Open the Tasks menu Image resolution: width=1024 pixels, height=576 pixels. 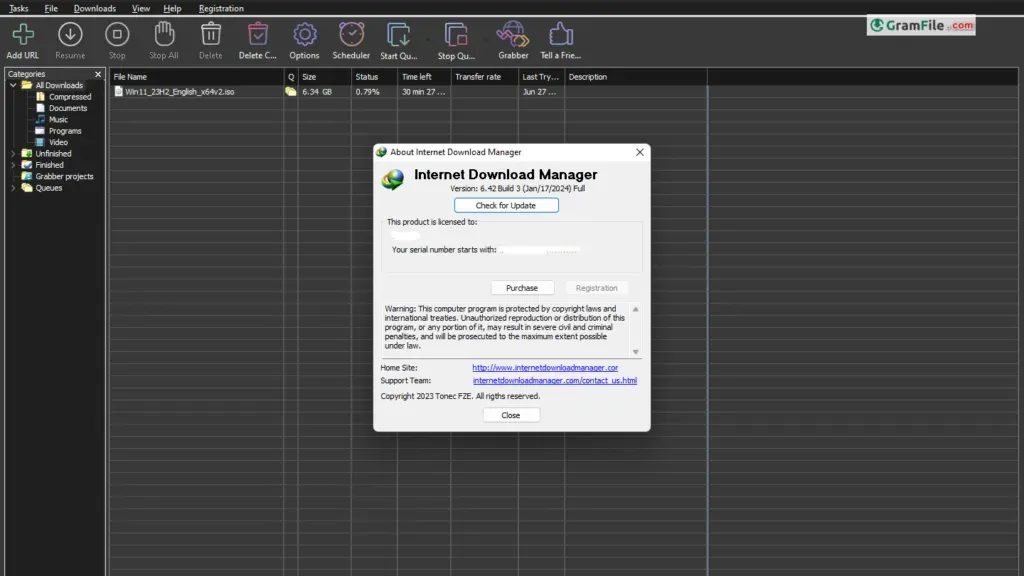[x=18, y=8]
